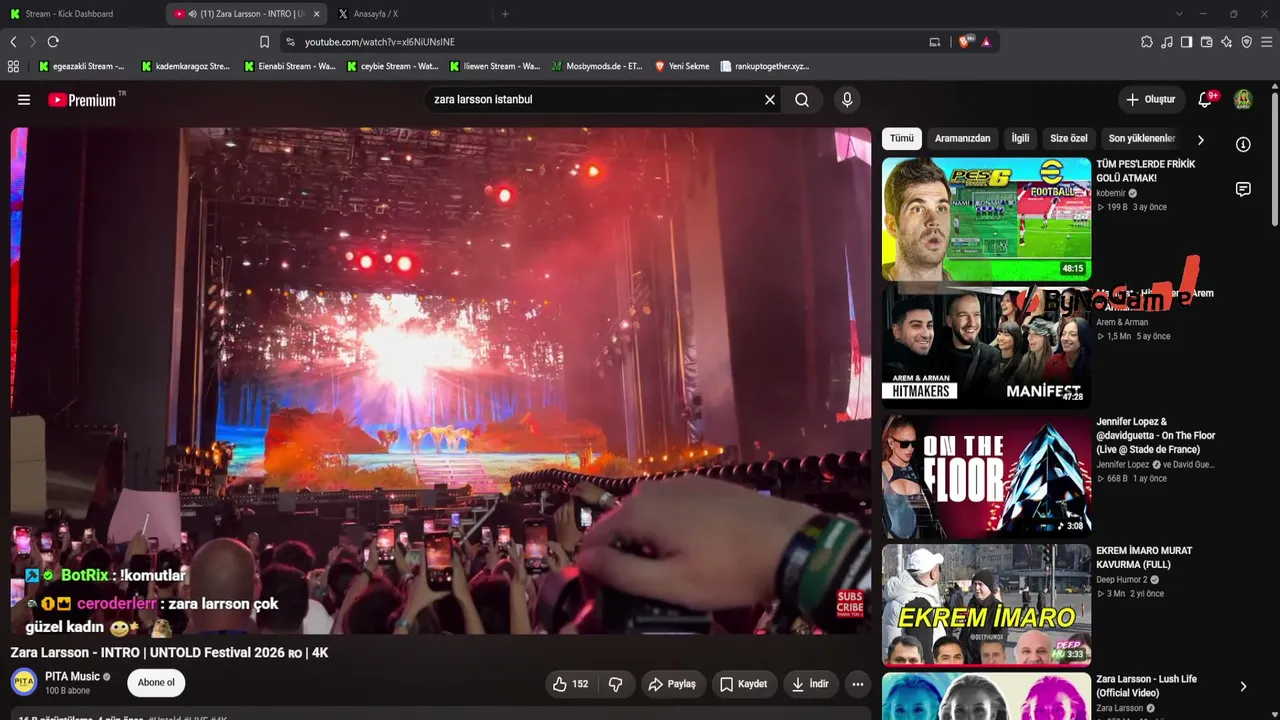This screenshot has height=720, width=1280.
Task: Download the video with İndir
Action: (810, 684)
